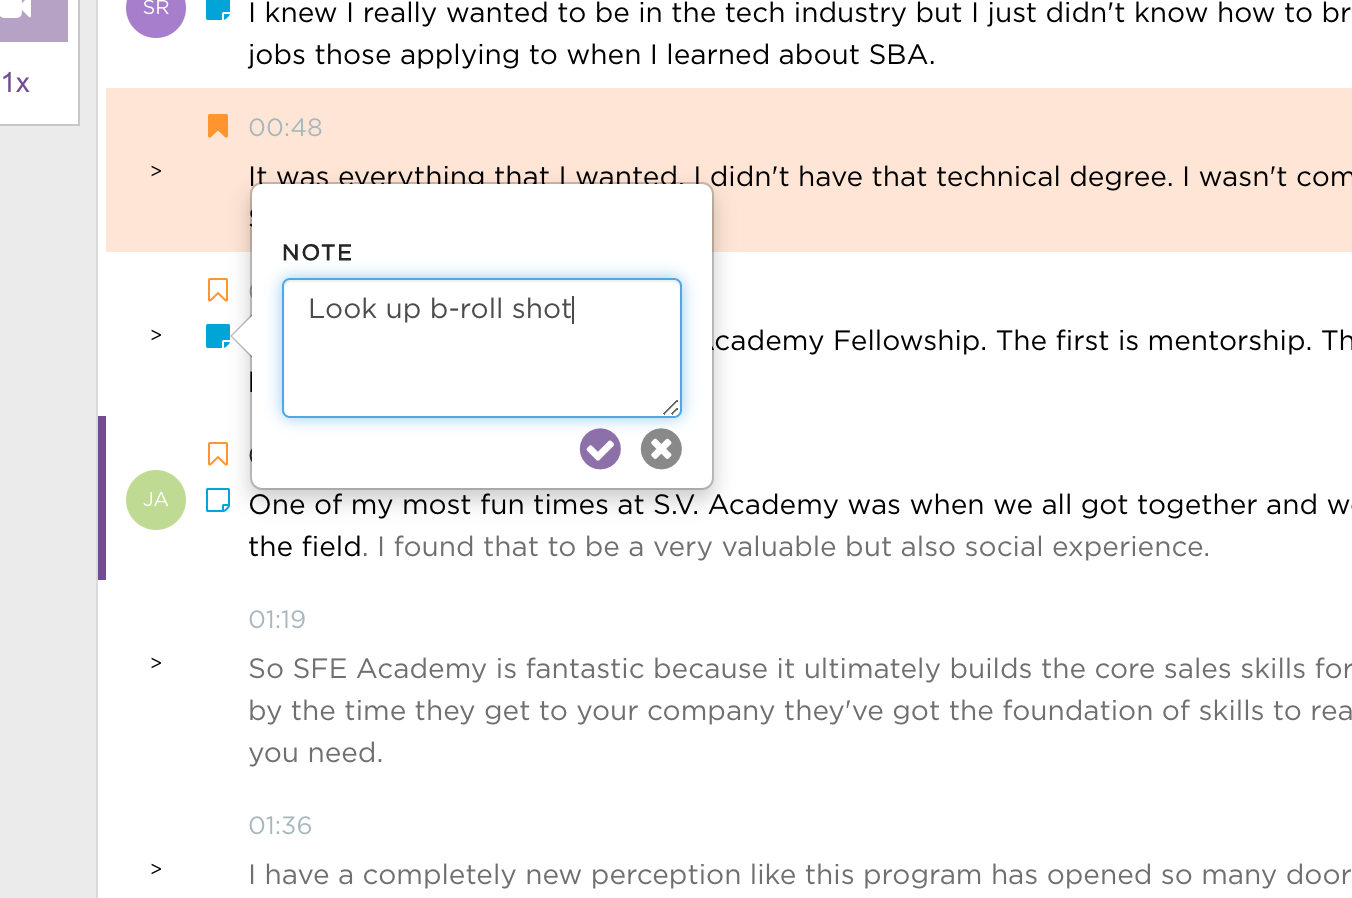This screenshot has width=1352, height=898.
Task: Jump to the 01:36 timestamp
Action: pyautogui.click(x=280, y=826)
